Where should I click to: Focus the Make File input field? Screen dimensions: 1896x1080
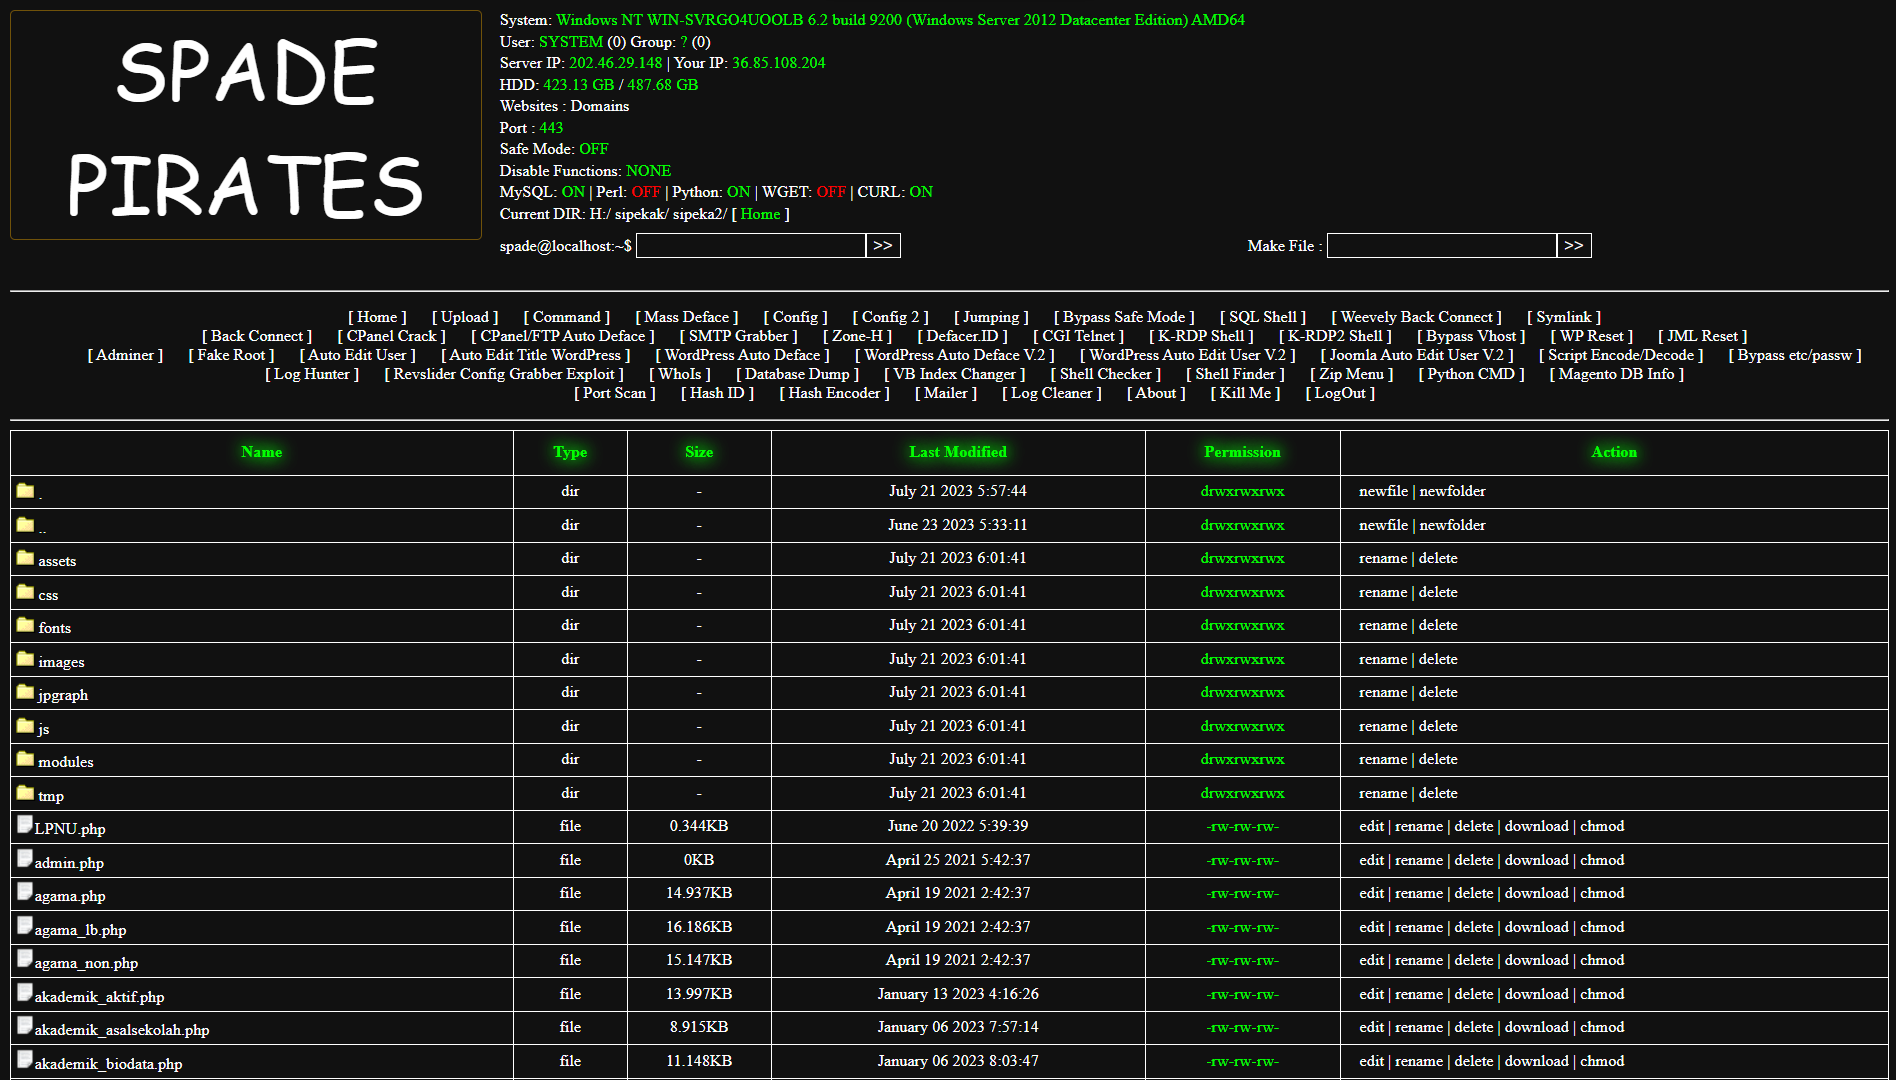1442,246
